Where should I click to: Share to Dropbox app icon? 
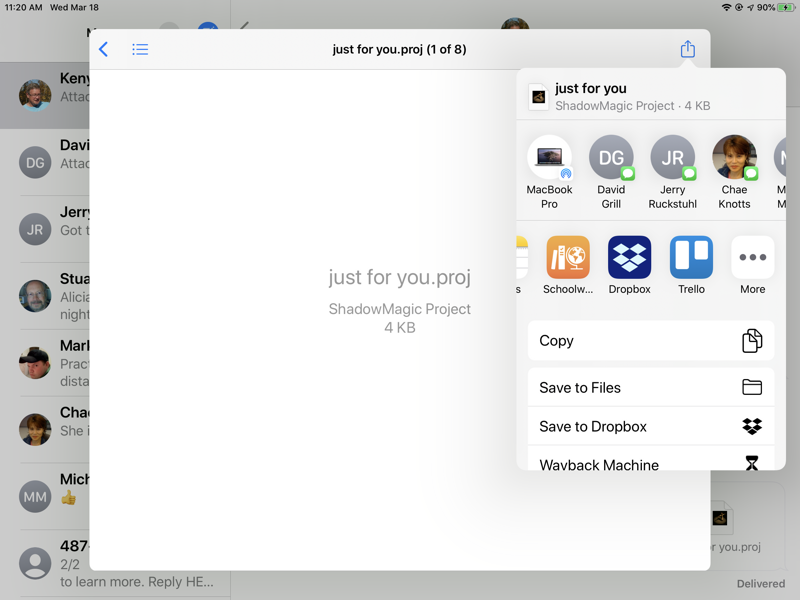[630, 258]
